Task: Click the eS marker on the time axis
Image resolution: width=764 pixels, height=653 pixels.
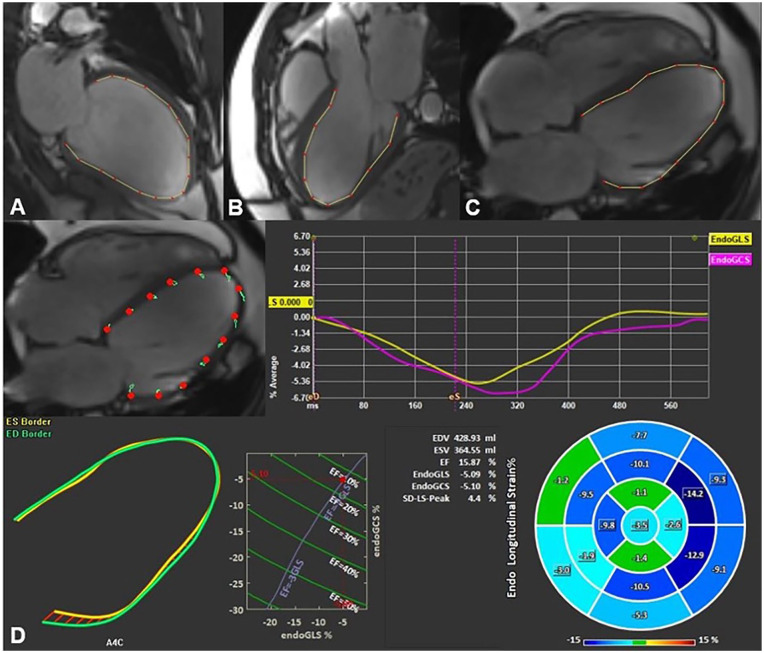Action: pos(456,397)
